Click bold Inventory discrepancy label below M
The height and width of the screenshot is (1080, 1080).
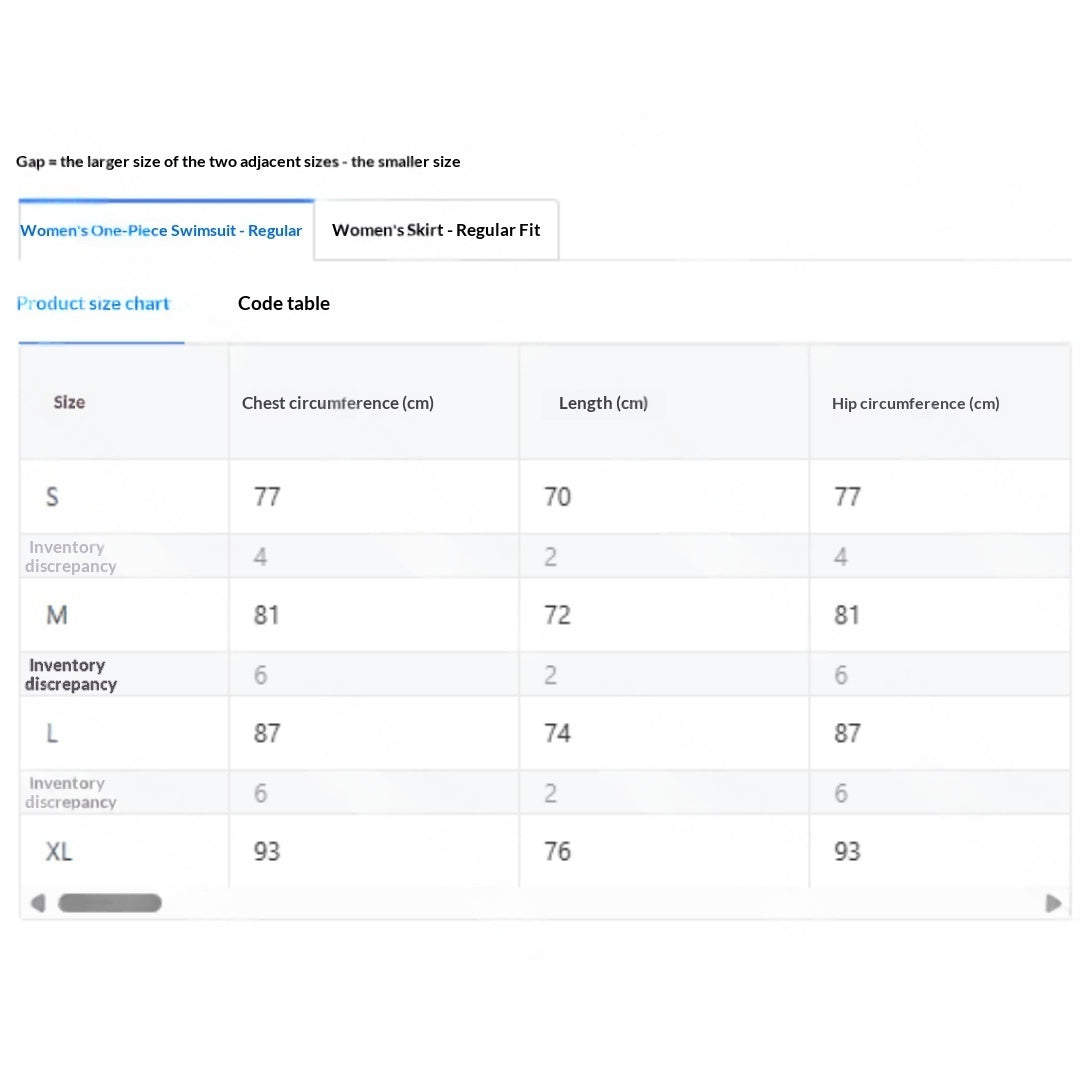[70, 674]
